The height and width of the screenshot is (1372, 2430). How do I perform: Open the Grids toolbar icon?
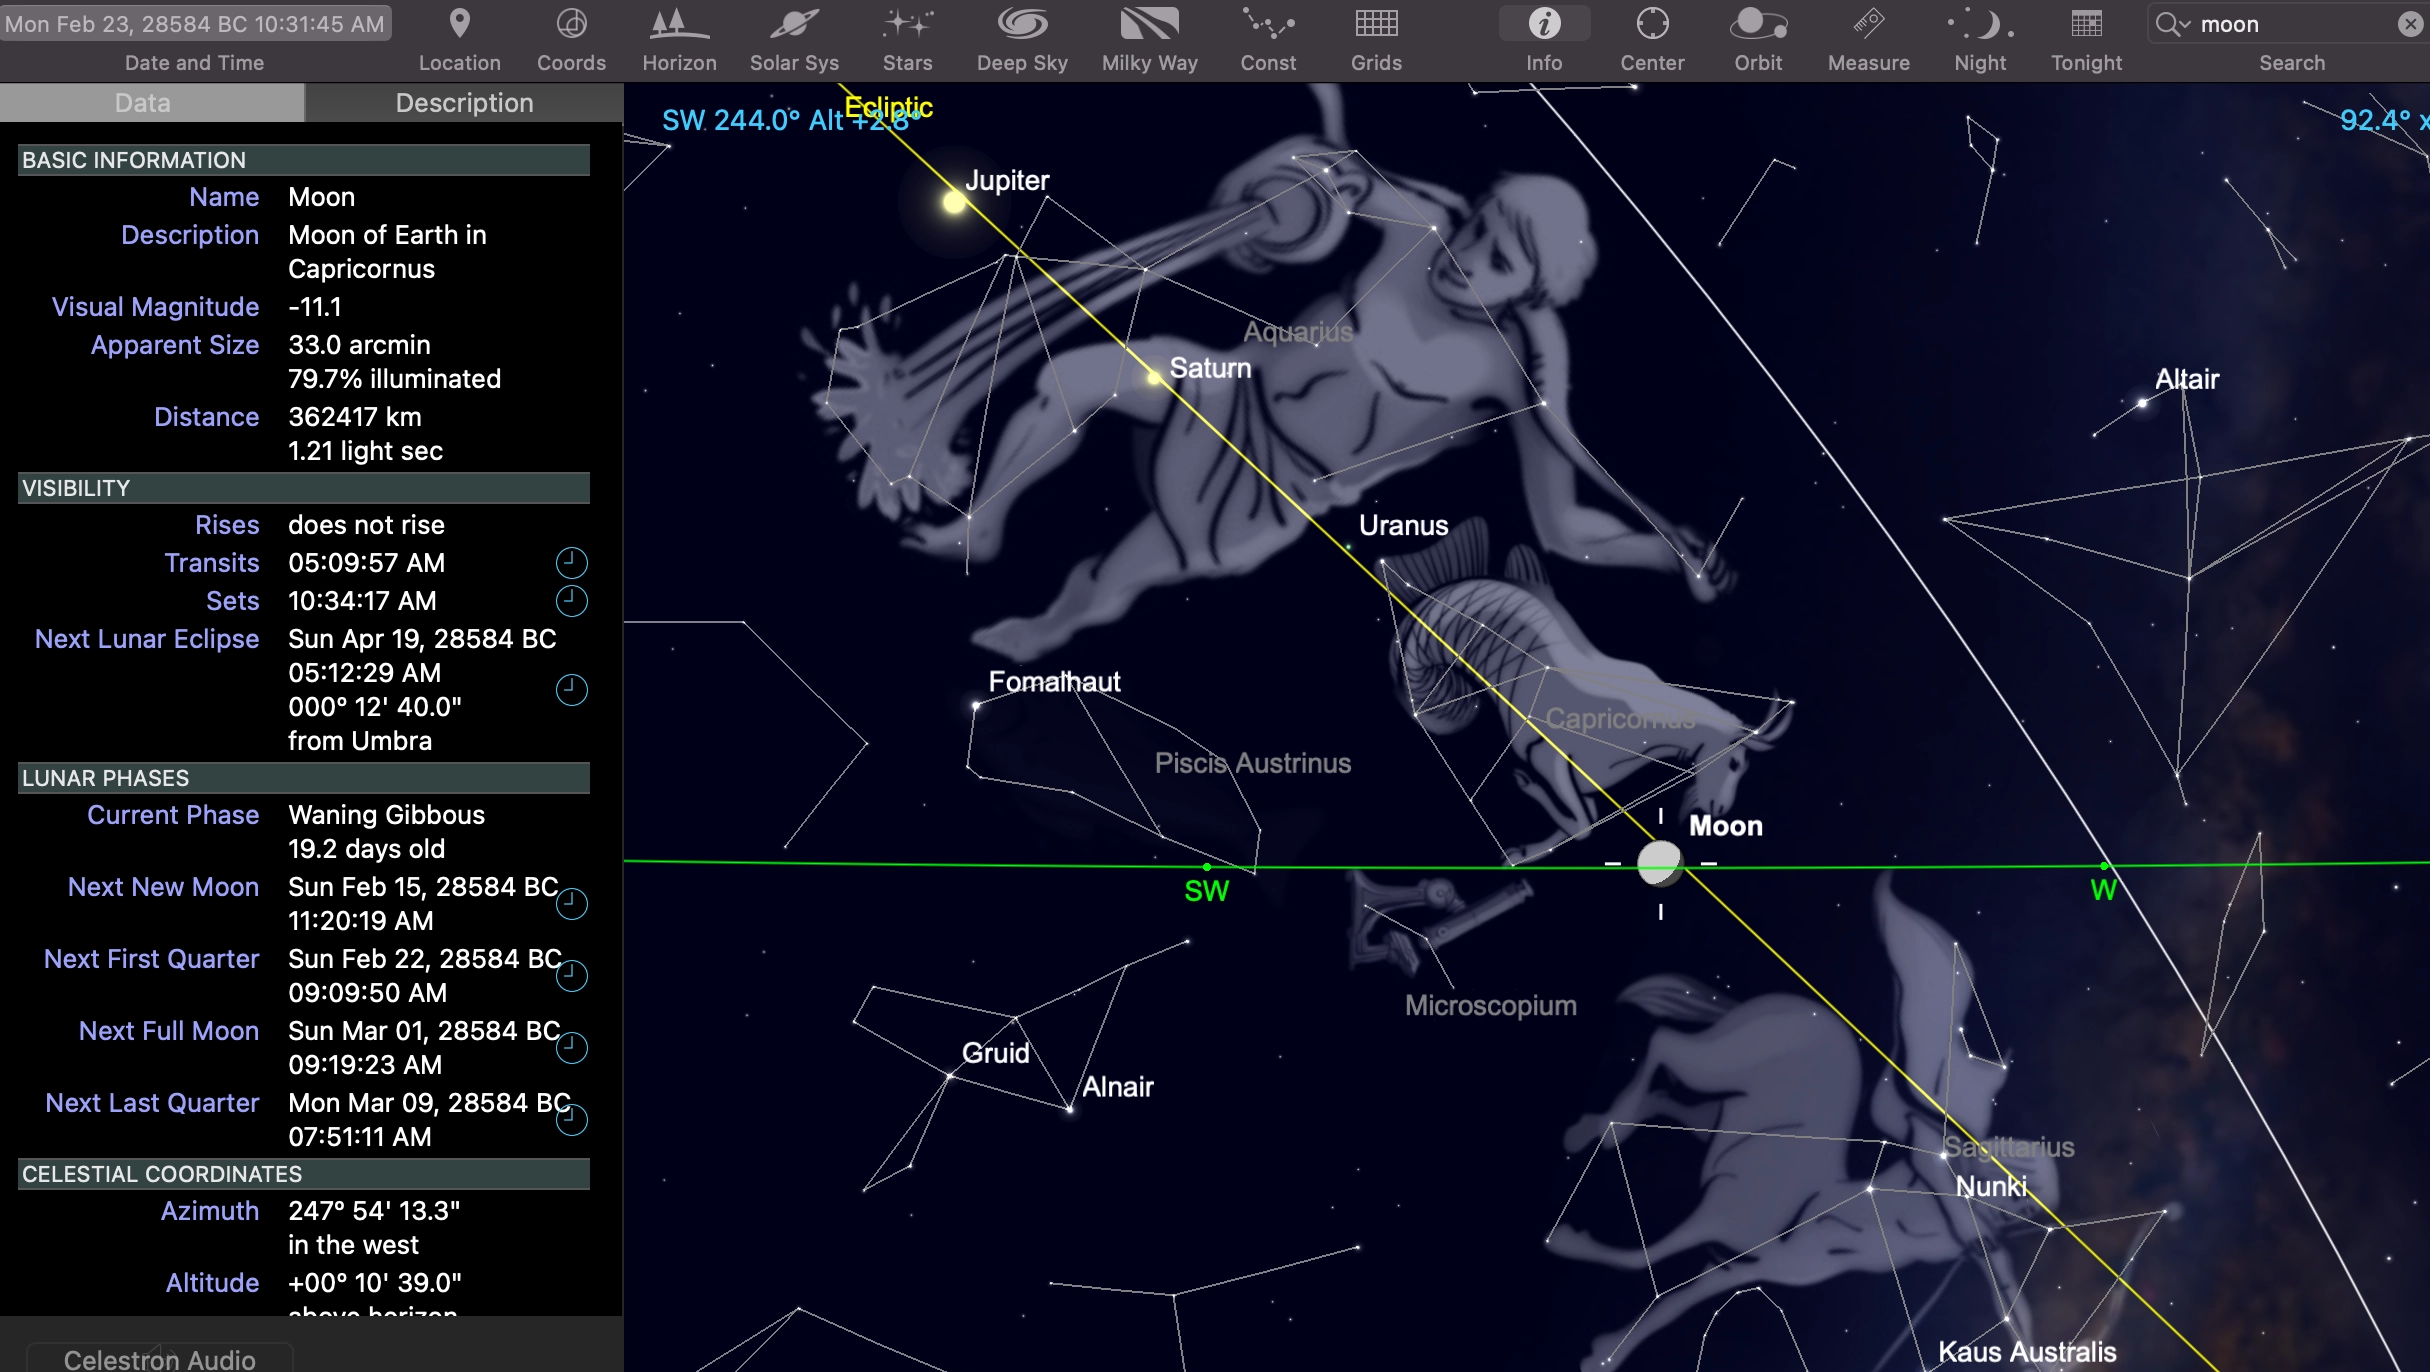1376,24
